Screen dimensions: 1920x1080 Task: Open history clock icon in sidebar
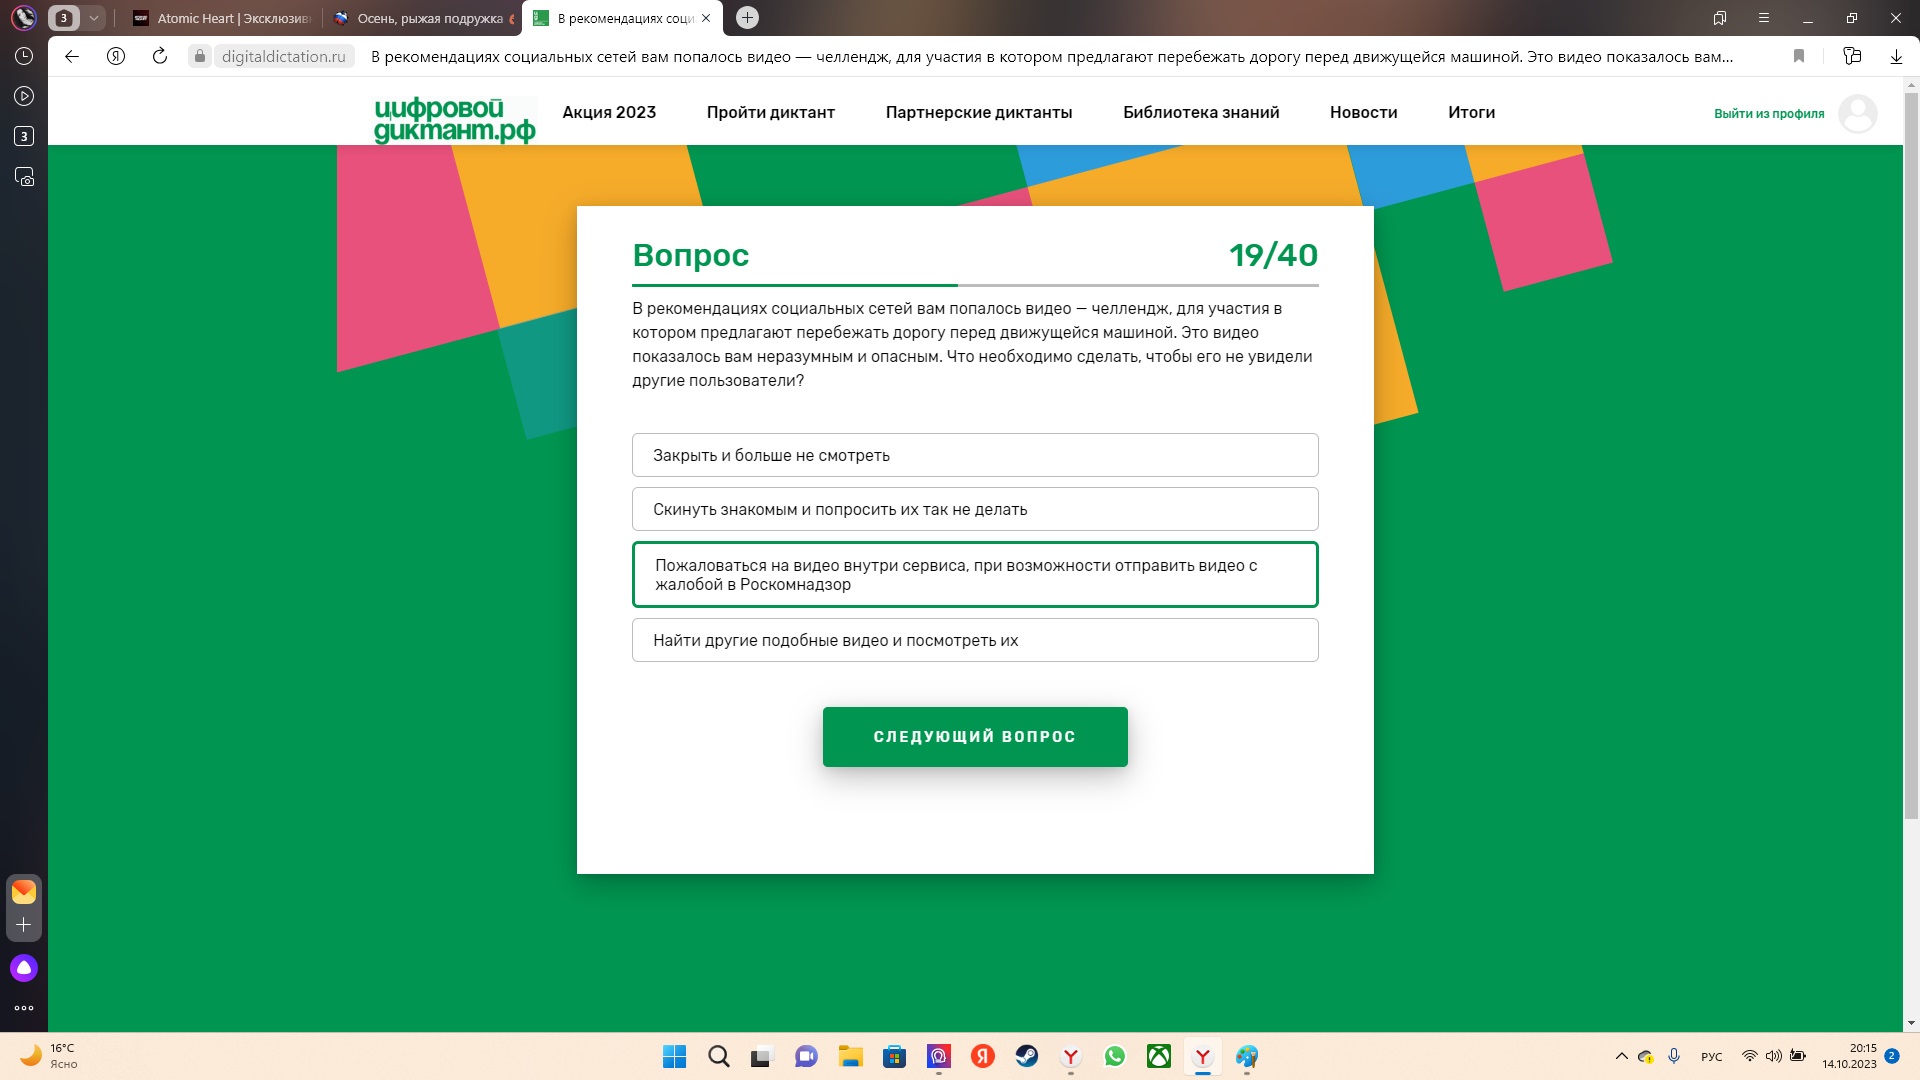24,57
